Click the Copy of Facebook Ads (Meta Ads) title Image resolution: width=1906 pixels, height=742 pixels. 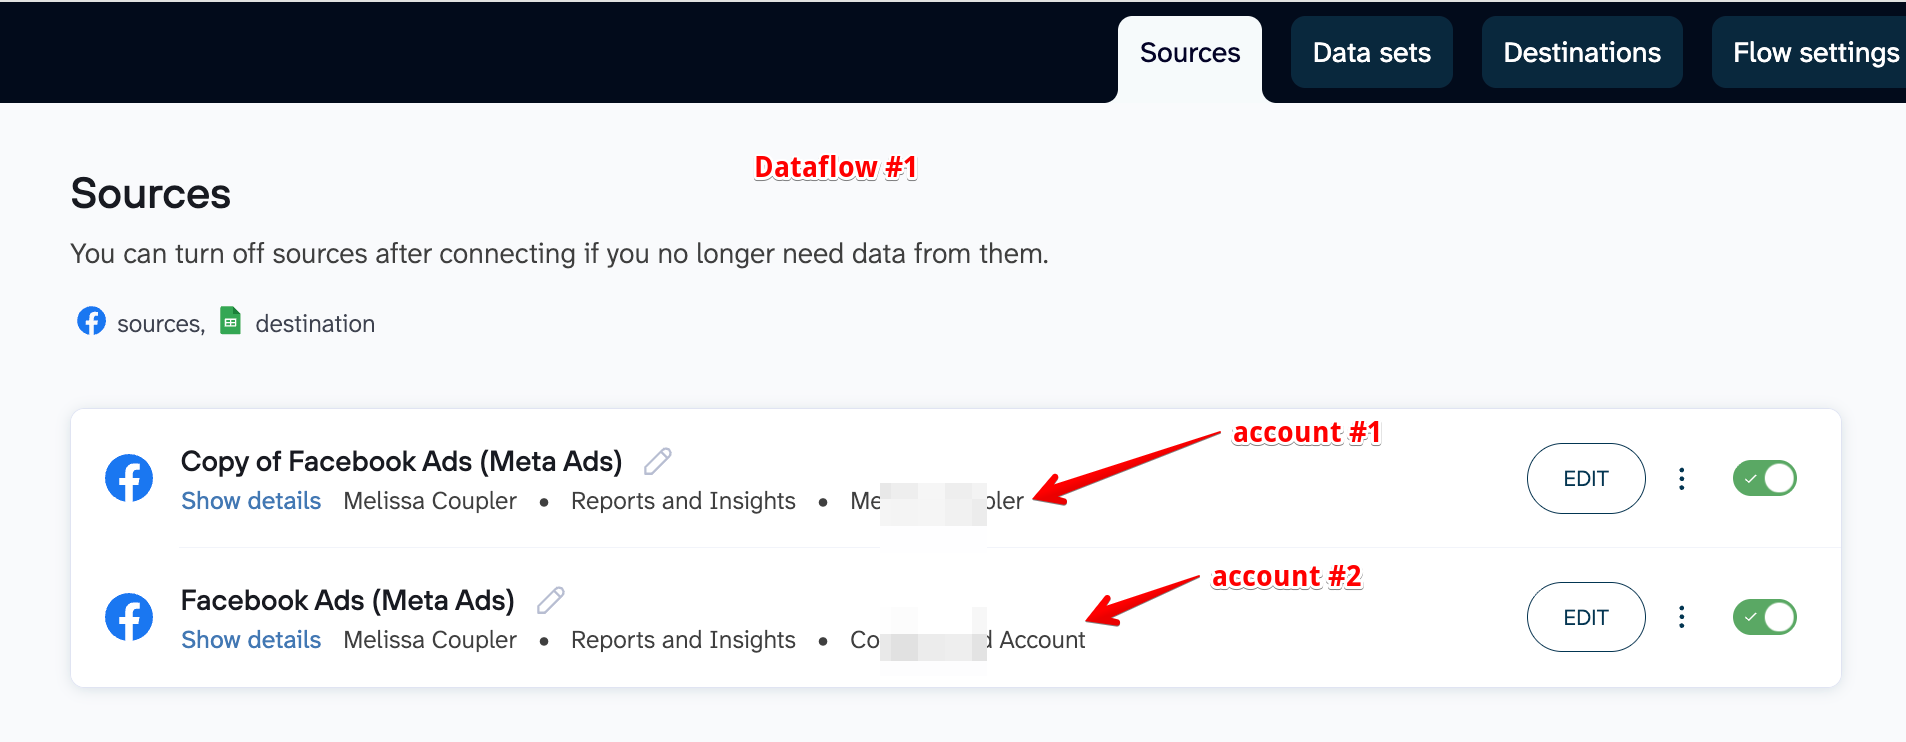pyautogui.click(x=401, y=461)
